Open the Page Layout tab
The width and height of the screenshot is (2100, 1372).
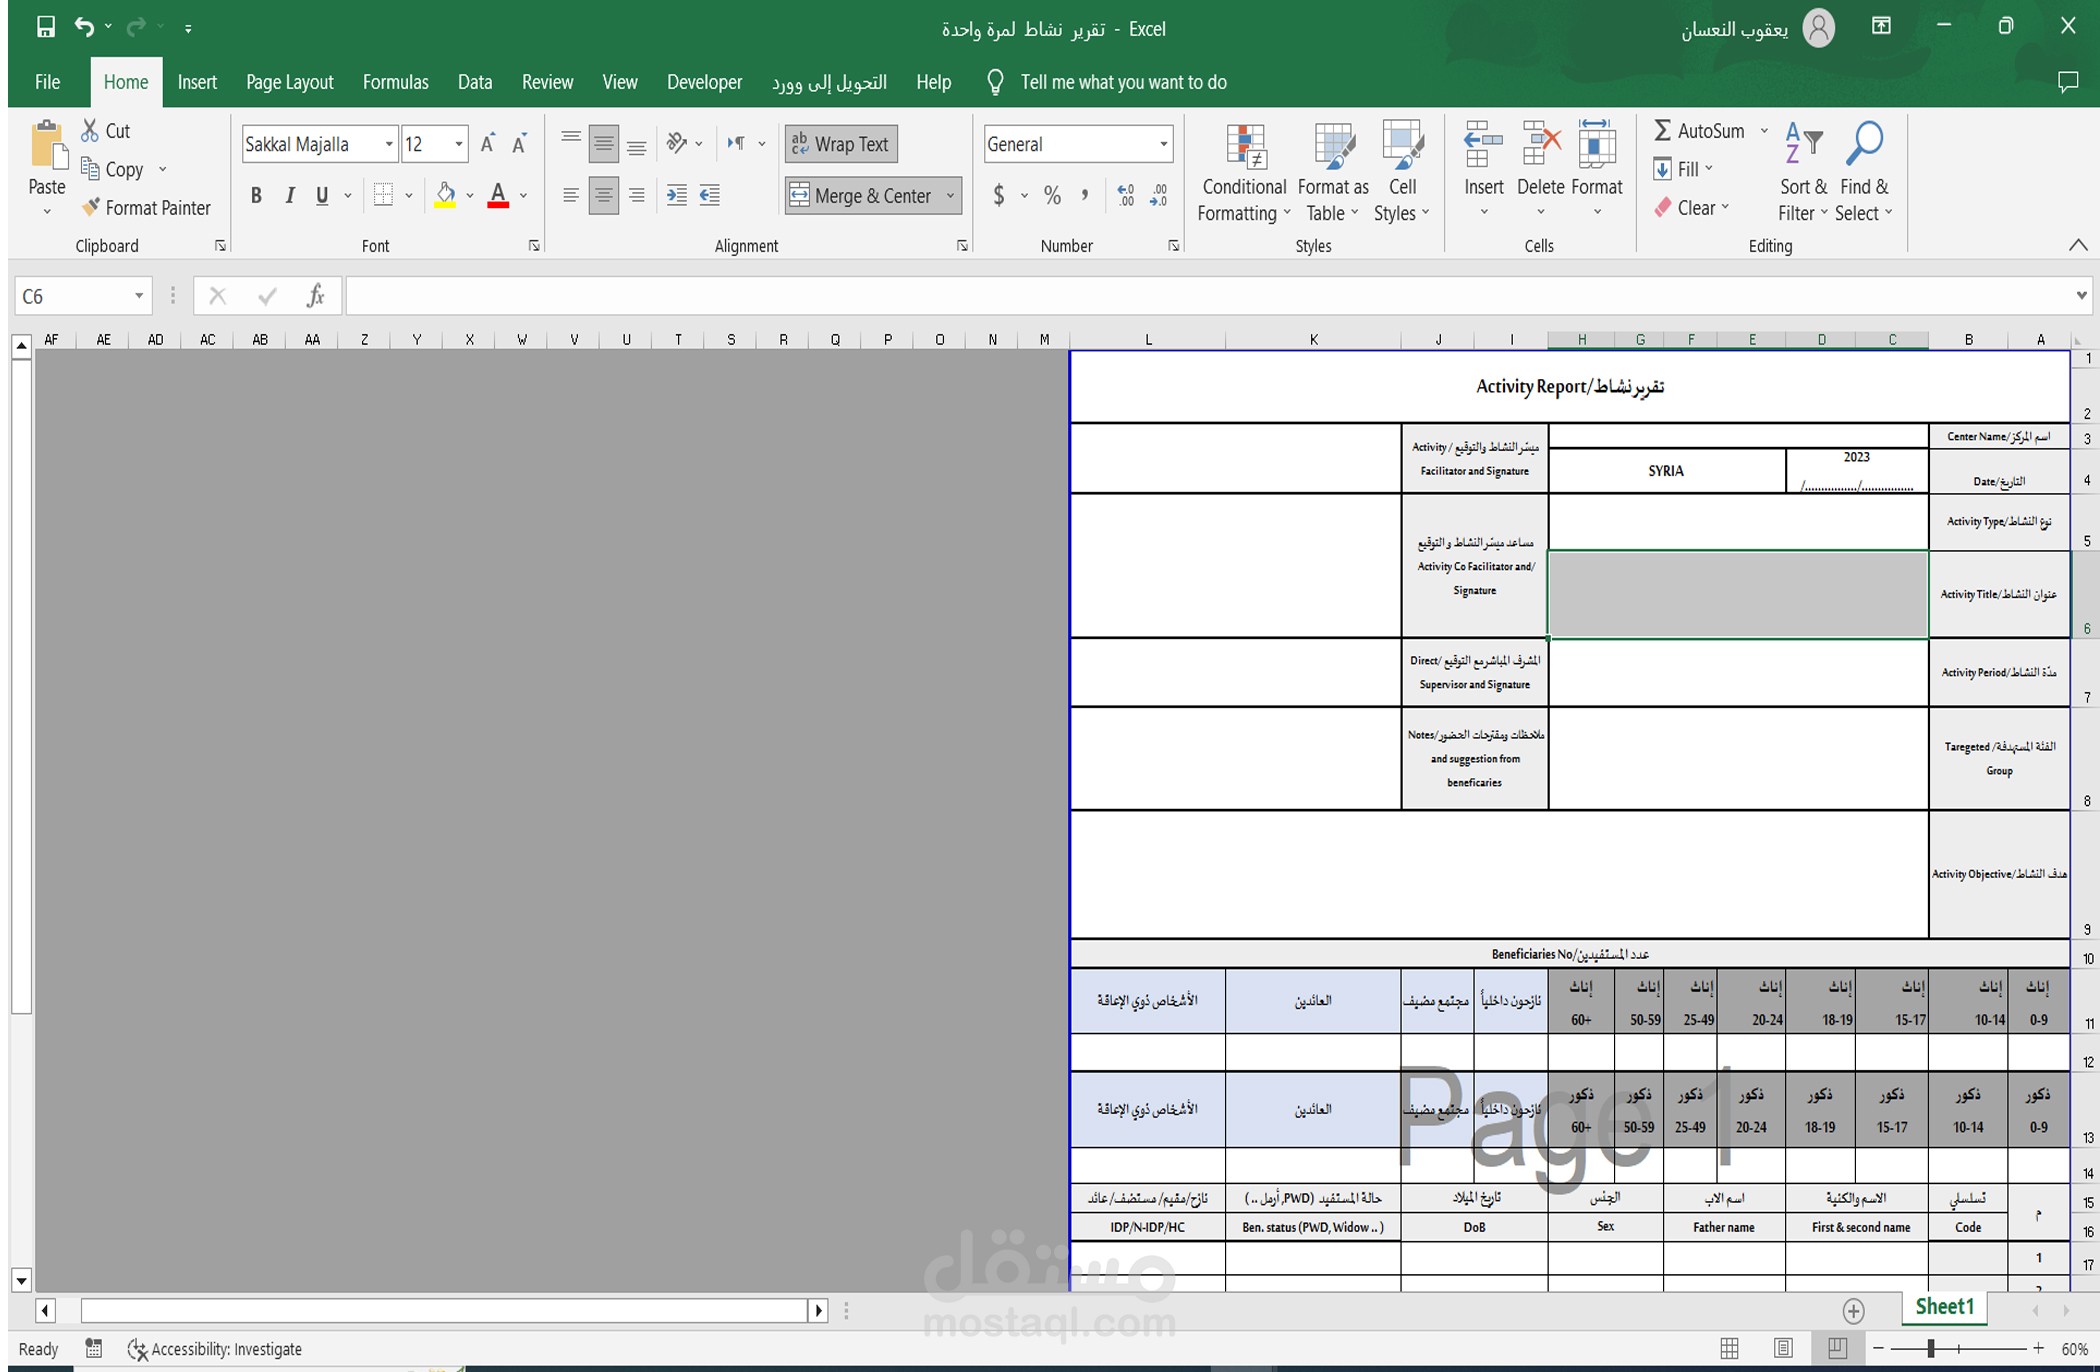(289, 82)
